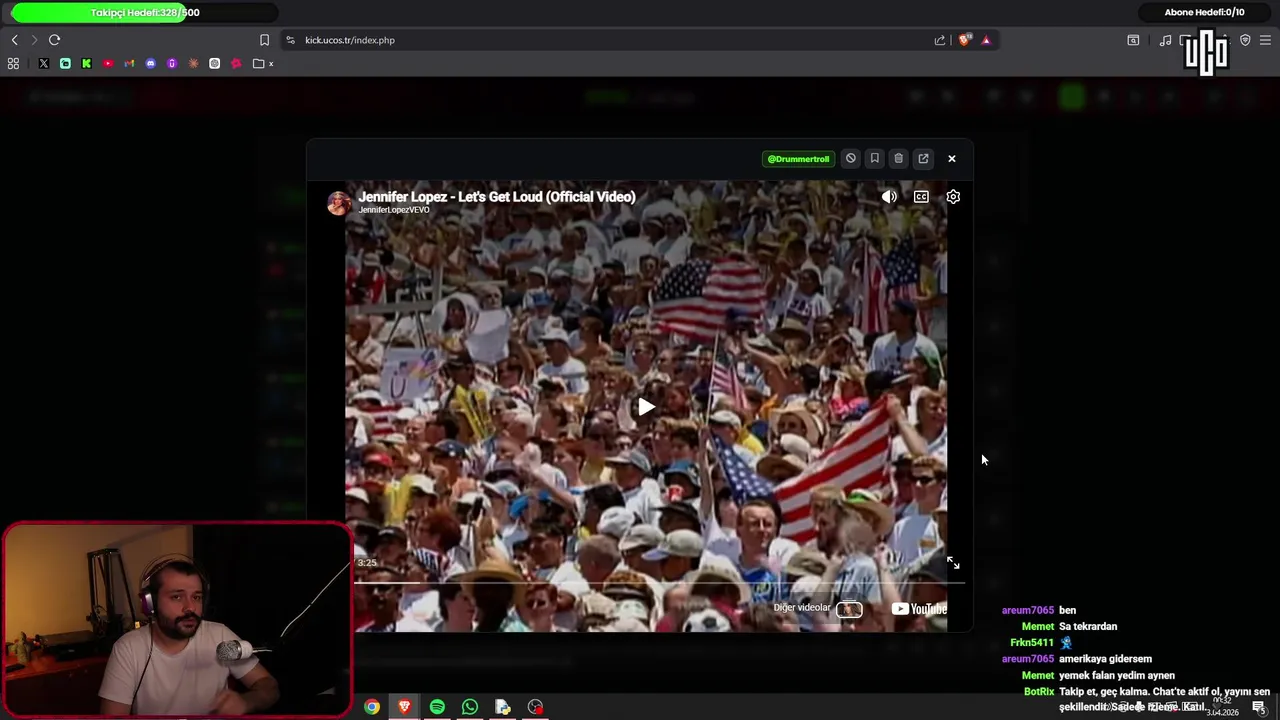Viewport: 1280px width, 720px height.
Task: Open the Brave VPN shield icon
Action: coord(1245,40)
